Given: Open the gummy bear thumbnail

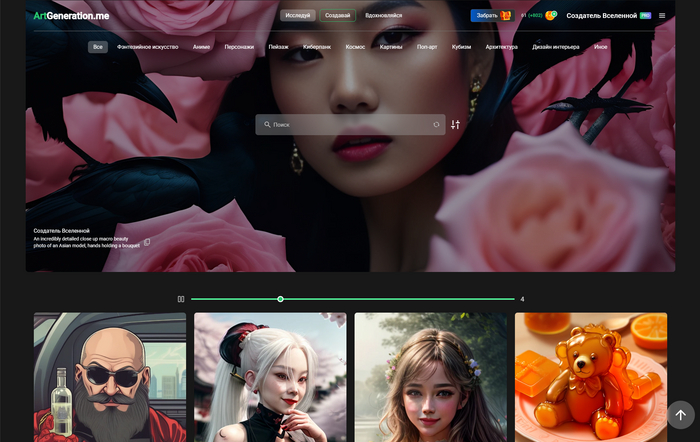Looking at the screenshot, I should pyautogui.click(x=591, y=377).
